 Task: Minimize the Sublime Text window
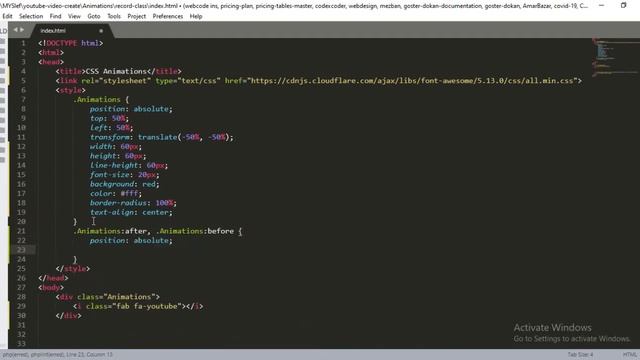point(601,5)
